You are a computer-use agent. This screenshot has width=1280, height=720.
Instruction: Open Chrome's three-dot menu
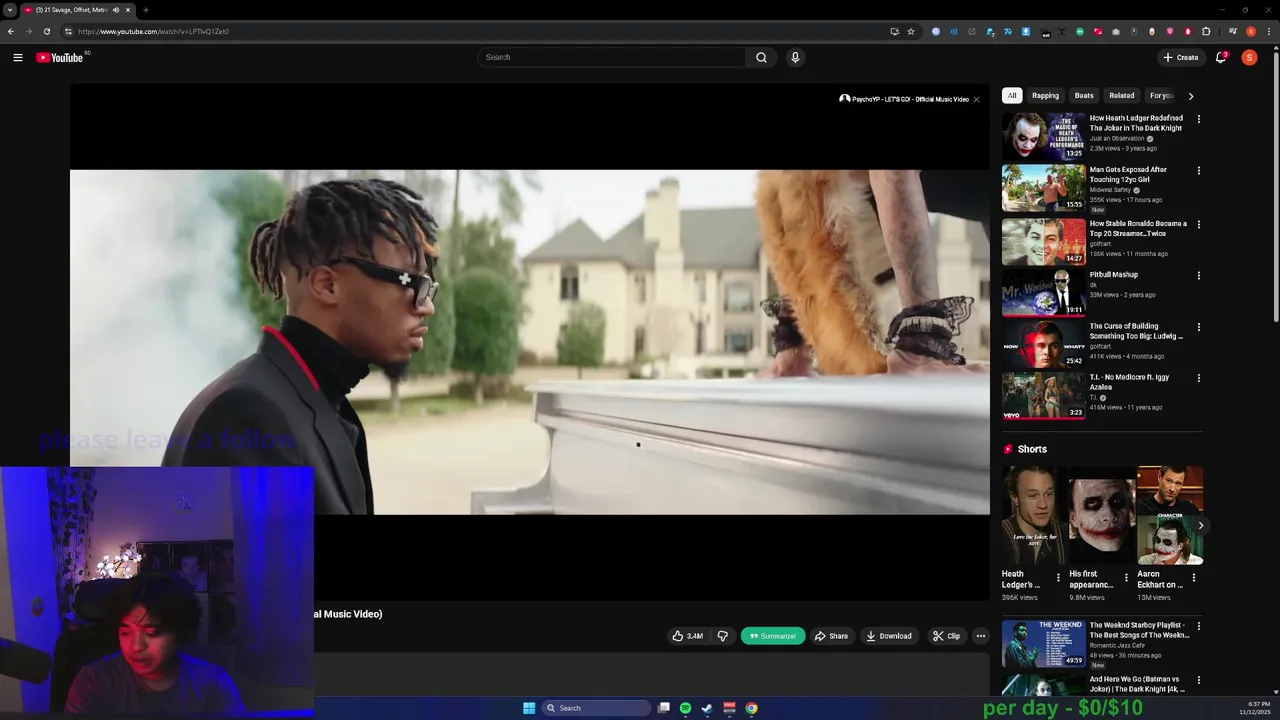coord(1267,31)
